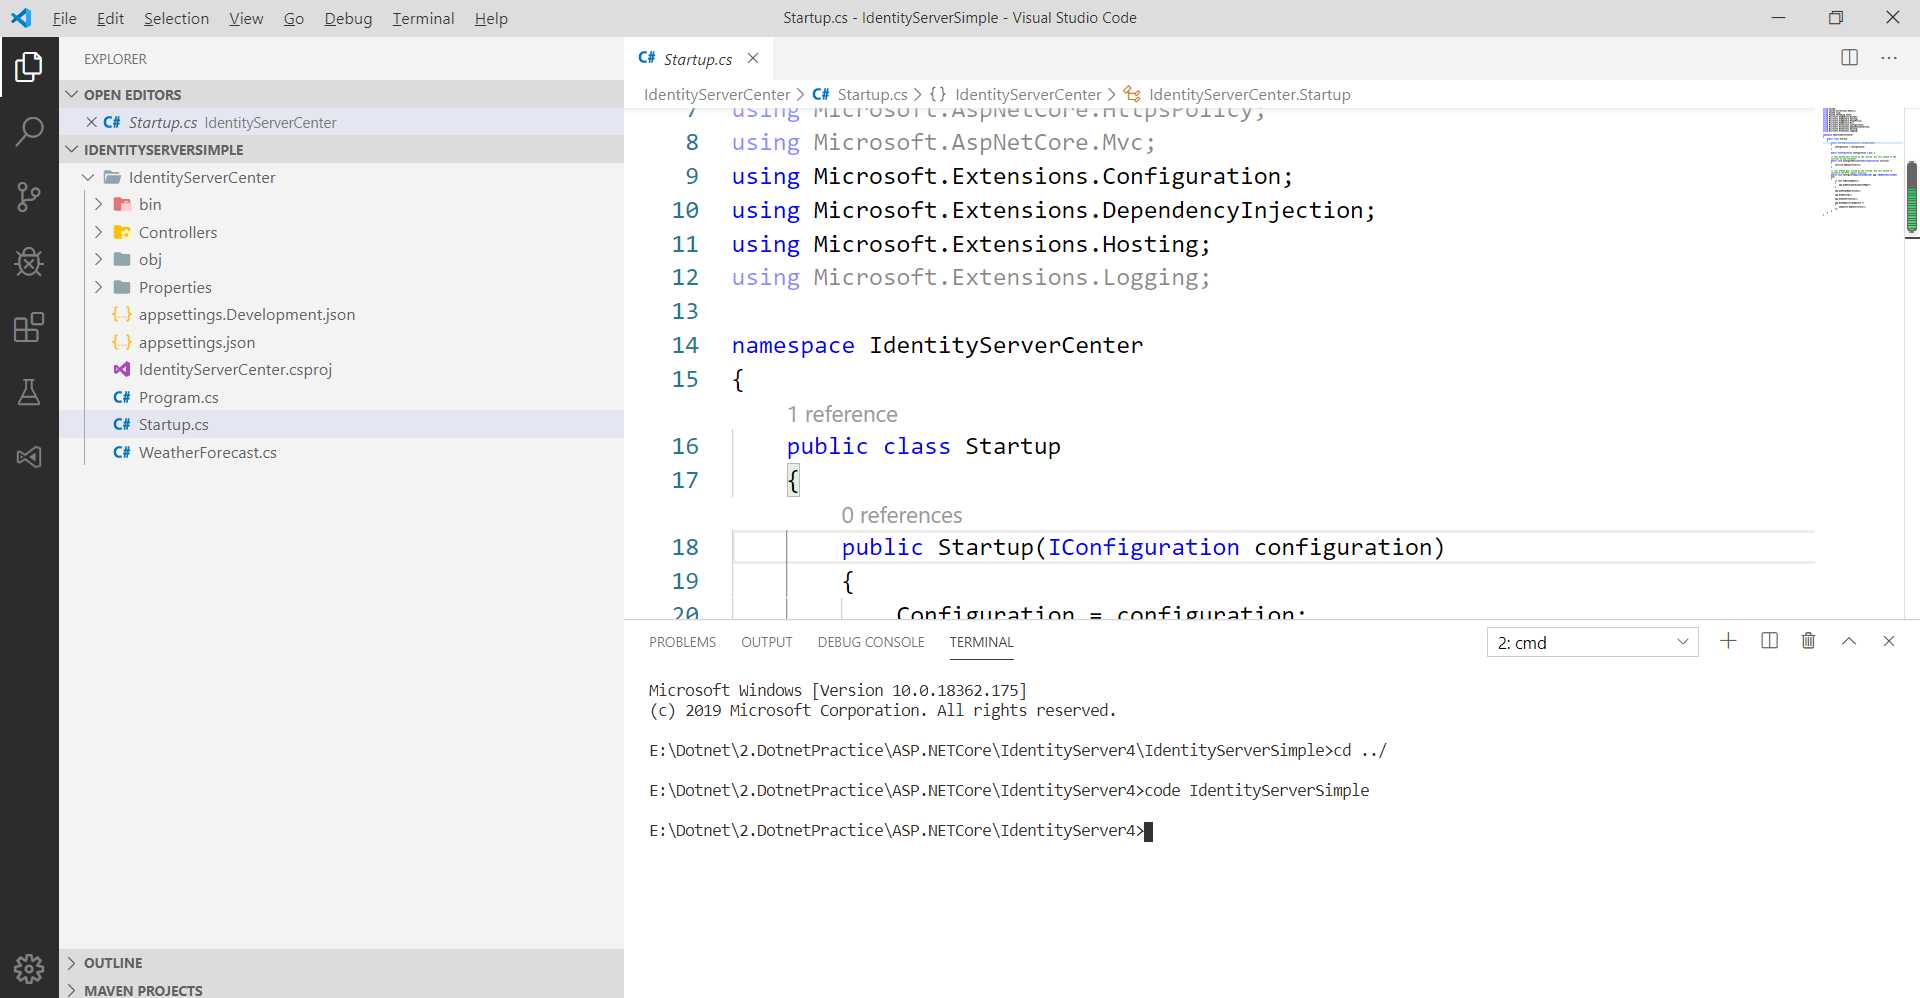Expand the Maven Projects section
The width and height of the screenshot is (1920, 998).
tap(71, 990)
